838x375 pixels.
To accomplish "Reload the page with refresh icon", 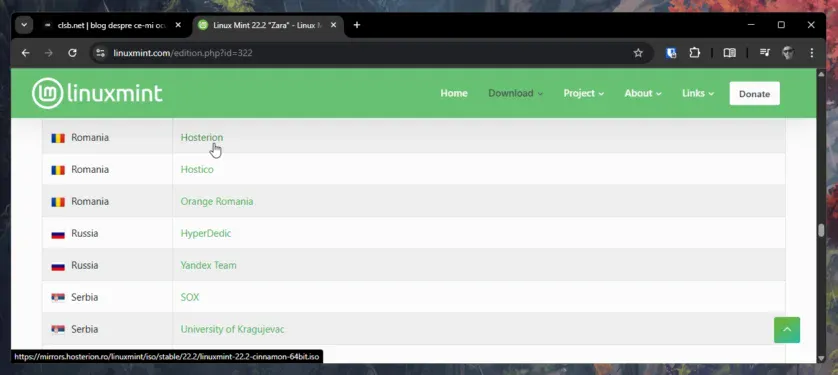I will coord(72,53).
